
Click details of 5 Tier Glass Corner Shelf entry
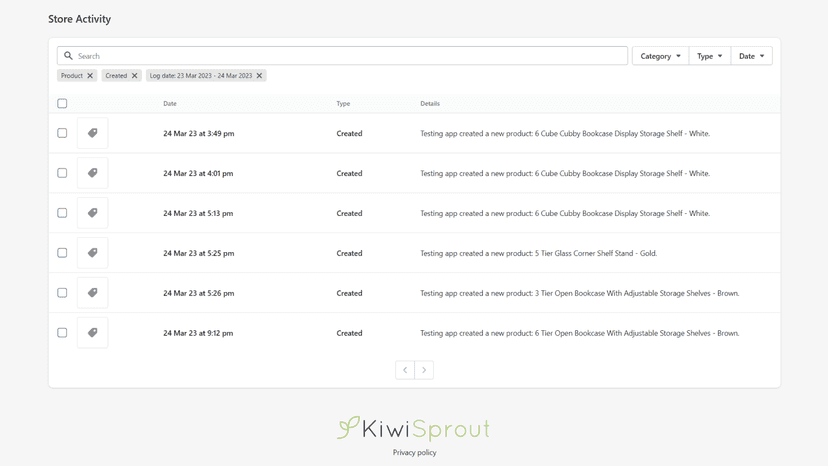(539, 253)
